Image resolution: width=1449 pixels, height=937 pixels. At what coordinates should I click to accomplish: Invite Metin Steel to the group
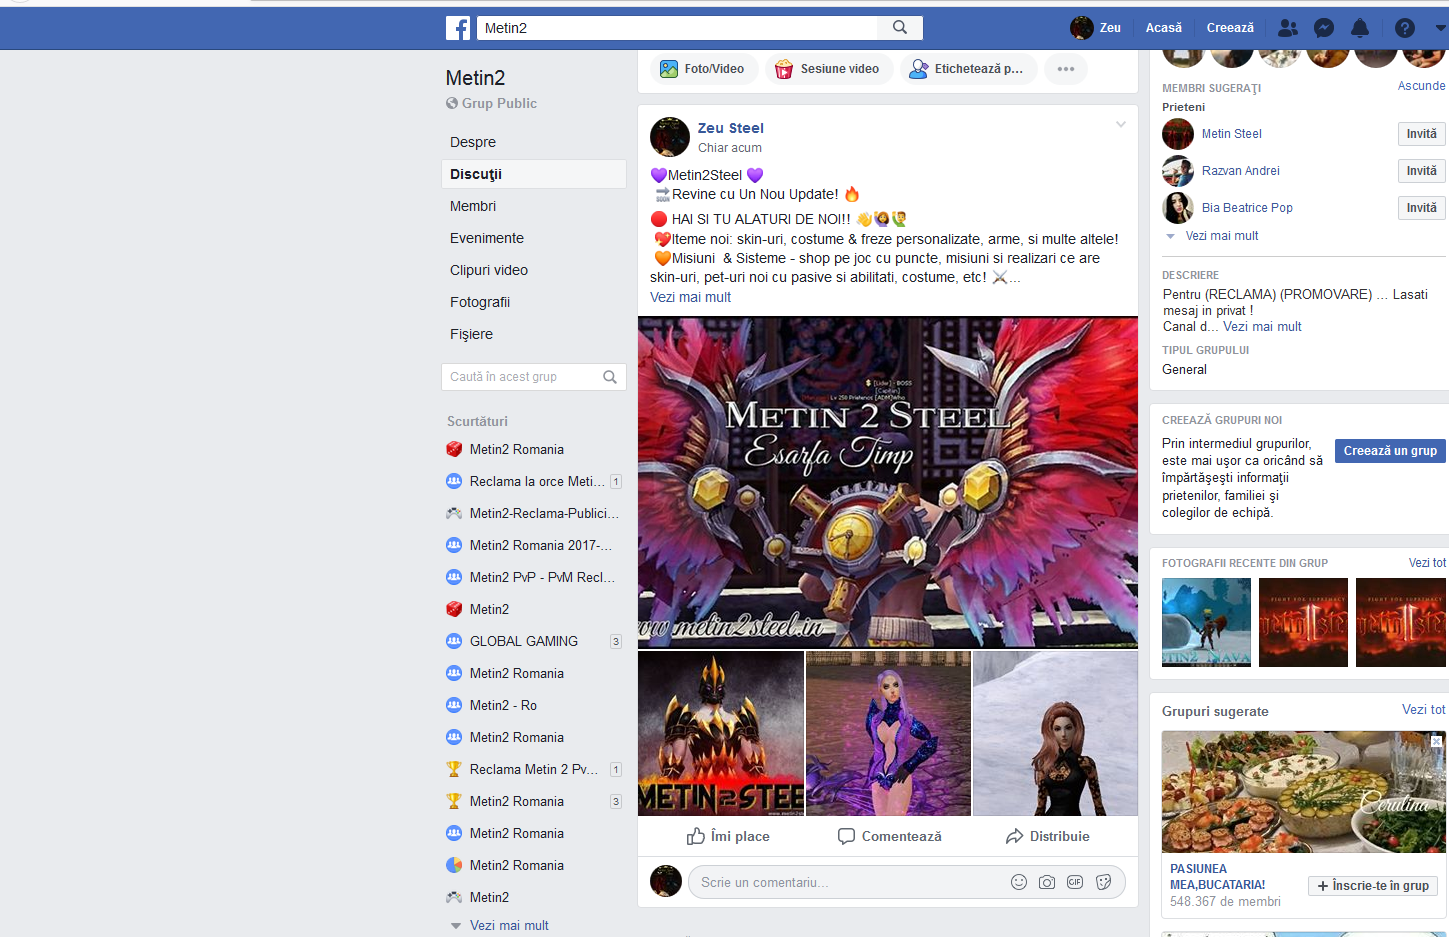click(x=1421, y=134)
